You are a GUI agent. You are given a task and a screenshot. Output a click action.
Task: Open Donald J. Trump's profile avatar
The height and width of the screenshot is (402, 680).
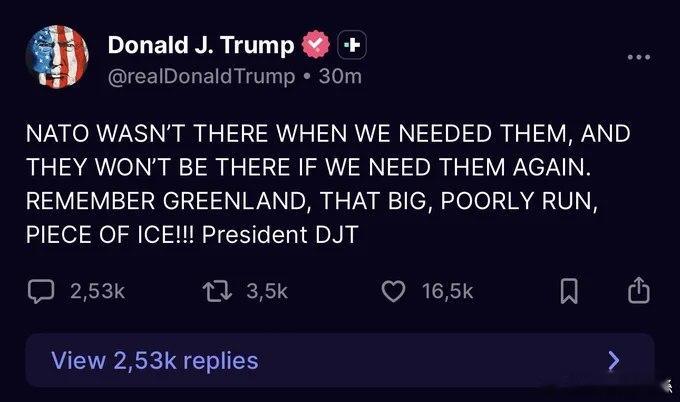pos(57,57)
